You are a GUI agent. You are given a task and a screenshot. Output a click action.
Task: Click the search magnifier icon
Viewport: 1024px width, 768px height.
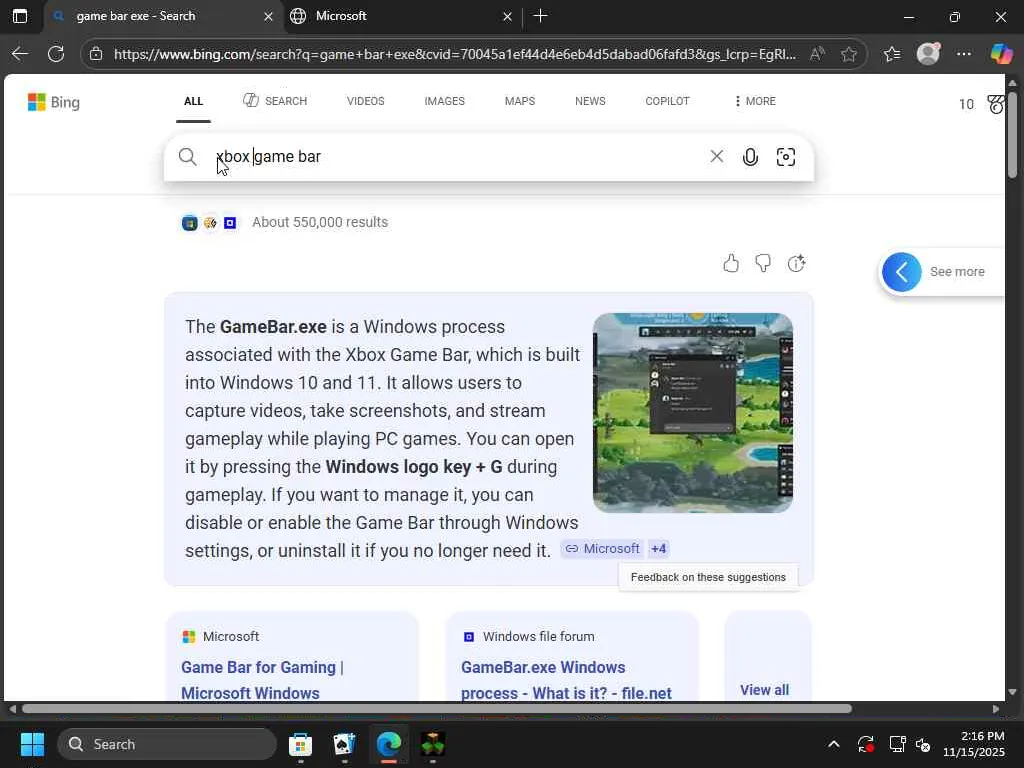pyautogui.click(x=187, y=157)
